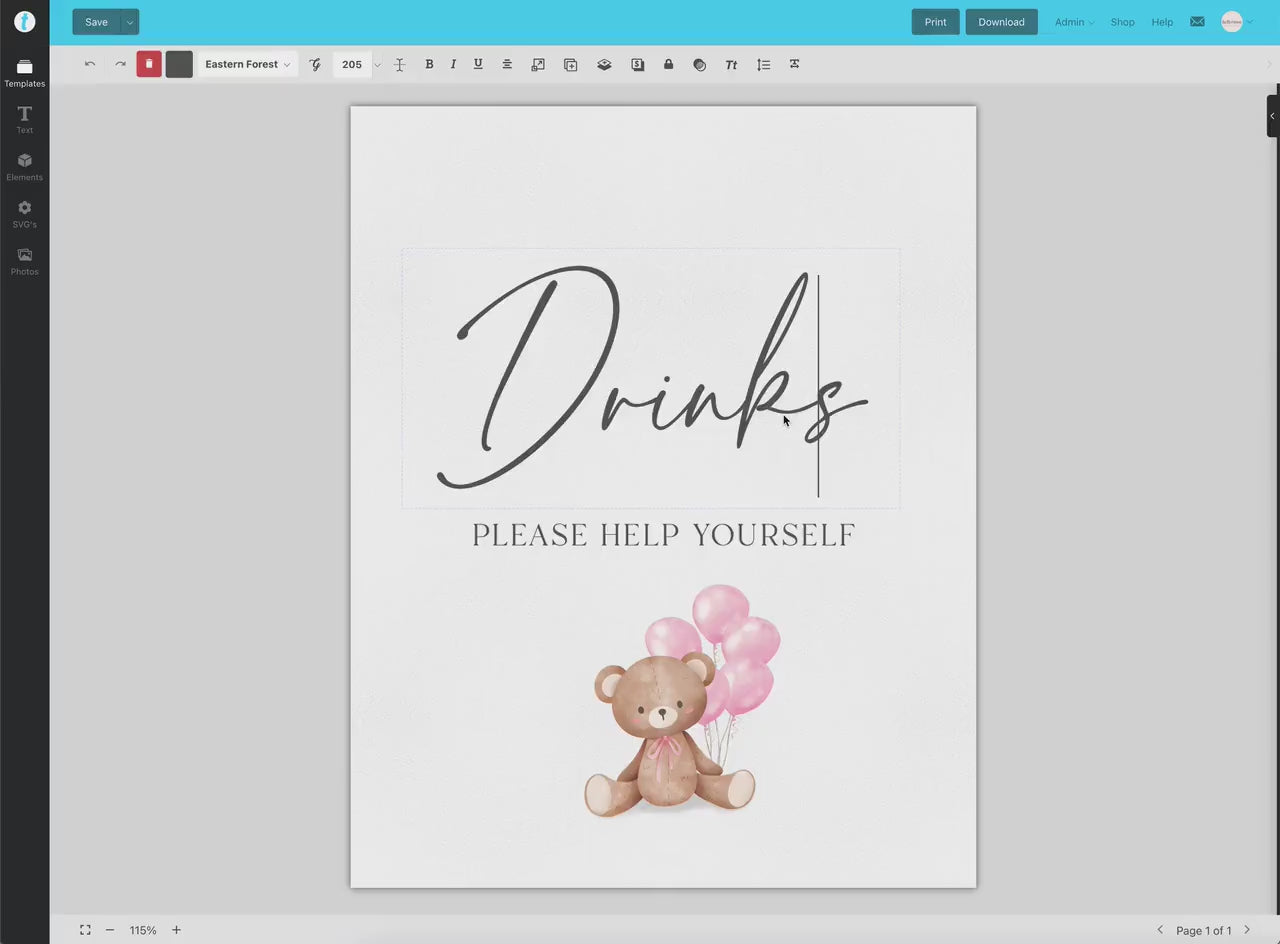This screenshot has width=1280, height=944.
Task: Open the Shop link
Action: pos(1122,22)
